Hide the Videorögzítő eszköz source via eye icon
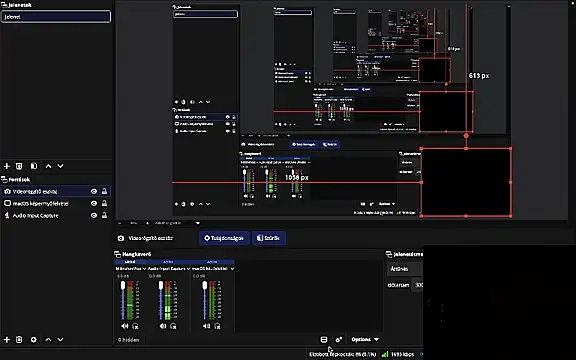Viewport: 576px width, 360px height. click(x=94, y=191)
